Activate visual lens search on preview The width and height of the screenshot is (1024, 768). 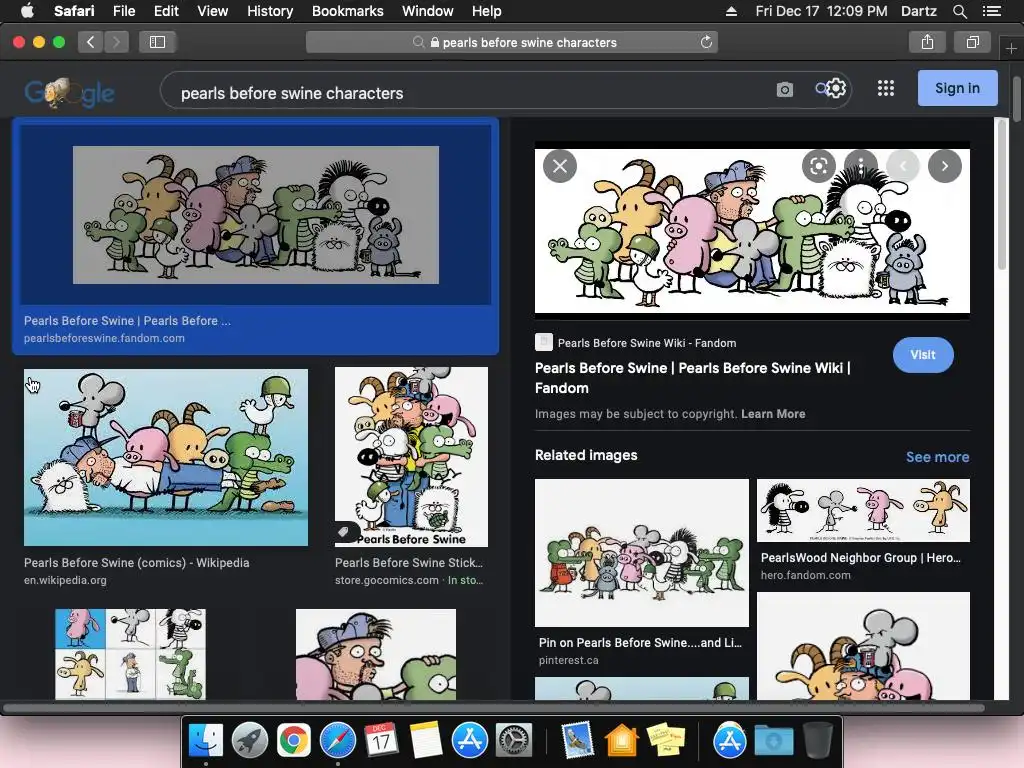[x=818, y=166]
